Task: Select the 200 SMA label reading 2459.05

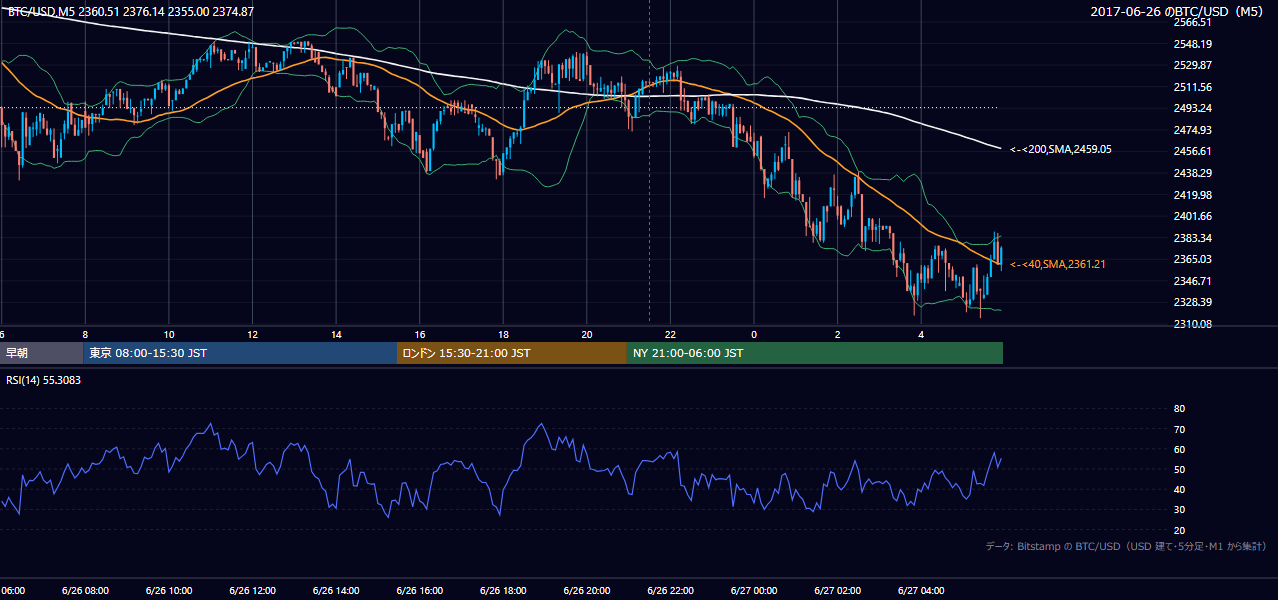Action: [x=1061, y=149]
